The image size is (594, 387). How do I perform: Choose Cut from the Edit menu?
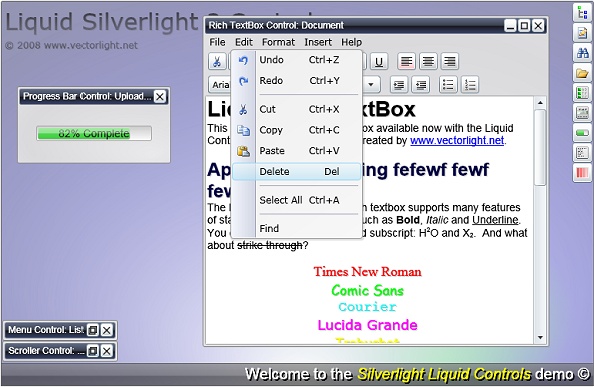(296, 109)
